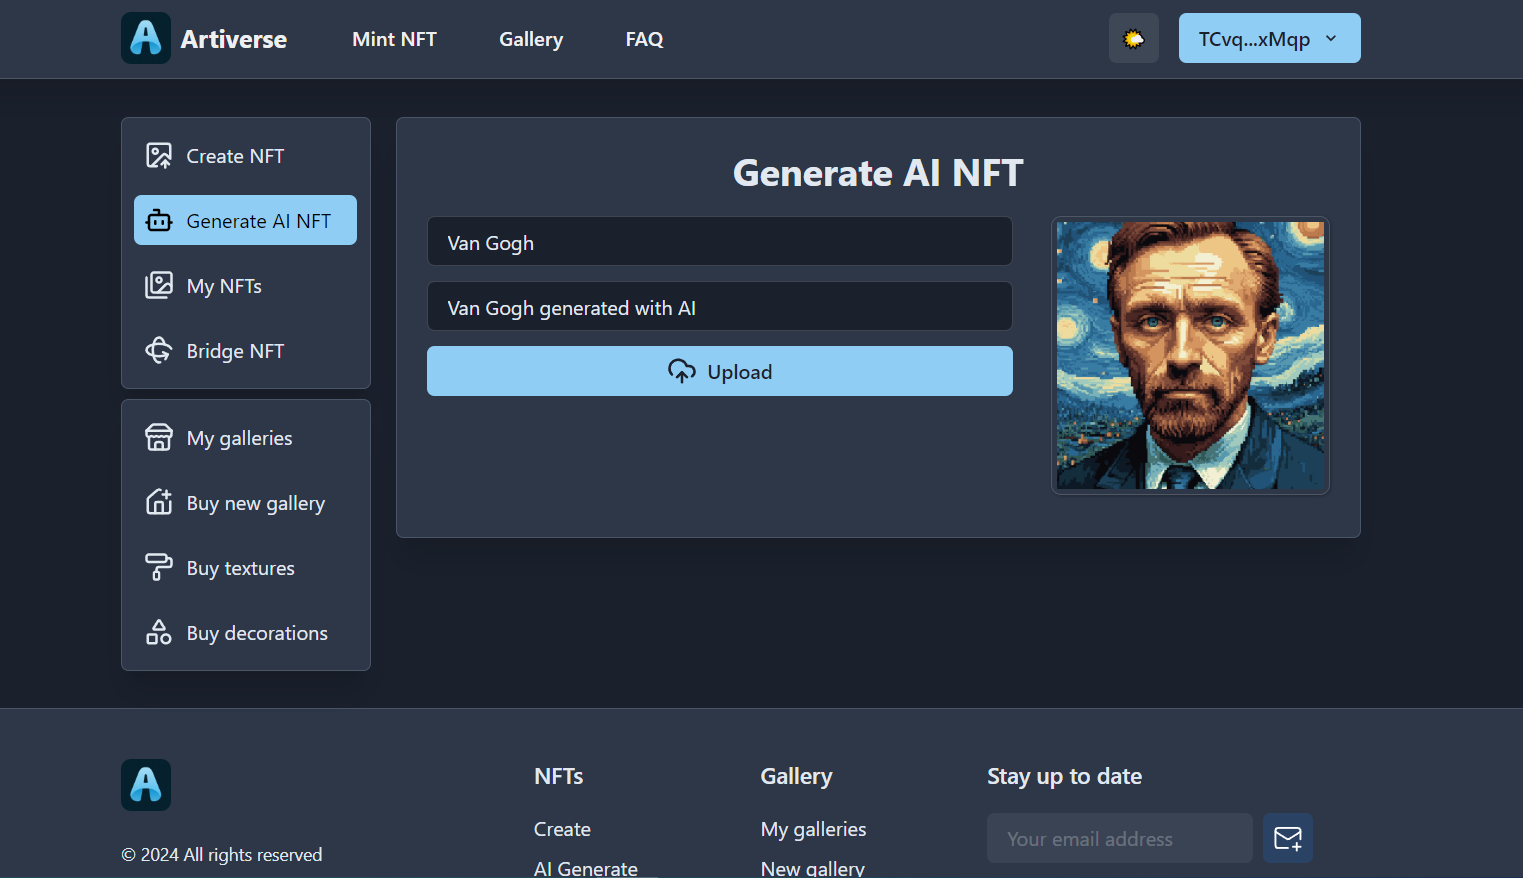This screenshot has width=1523, height=878.
Task: Click the My NFTs images icon
Action: click(x=159, y=285)
